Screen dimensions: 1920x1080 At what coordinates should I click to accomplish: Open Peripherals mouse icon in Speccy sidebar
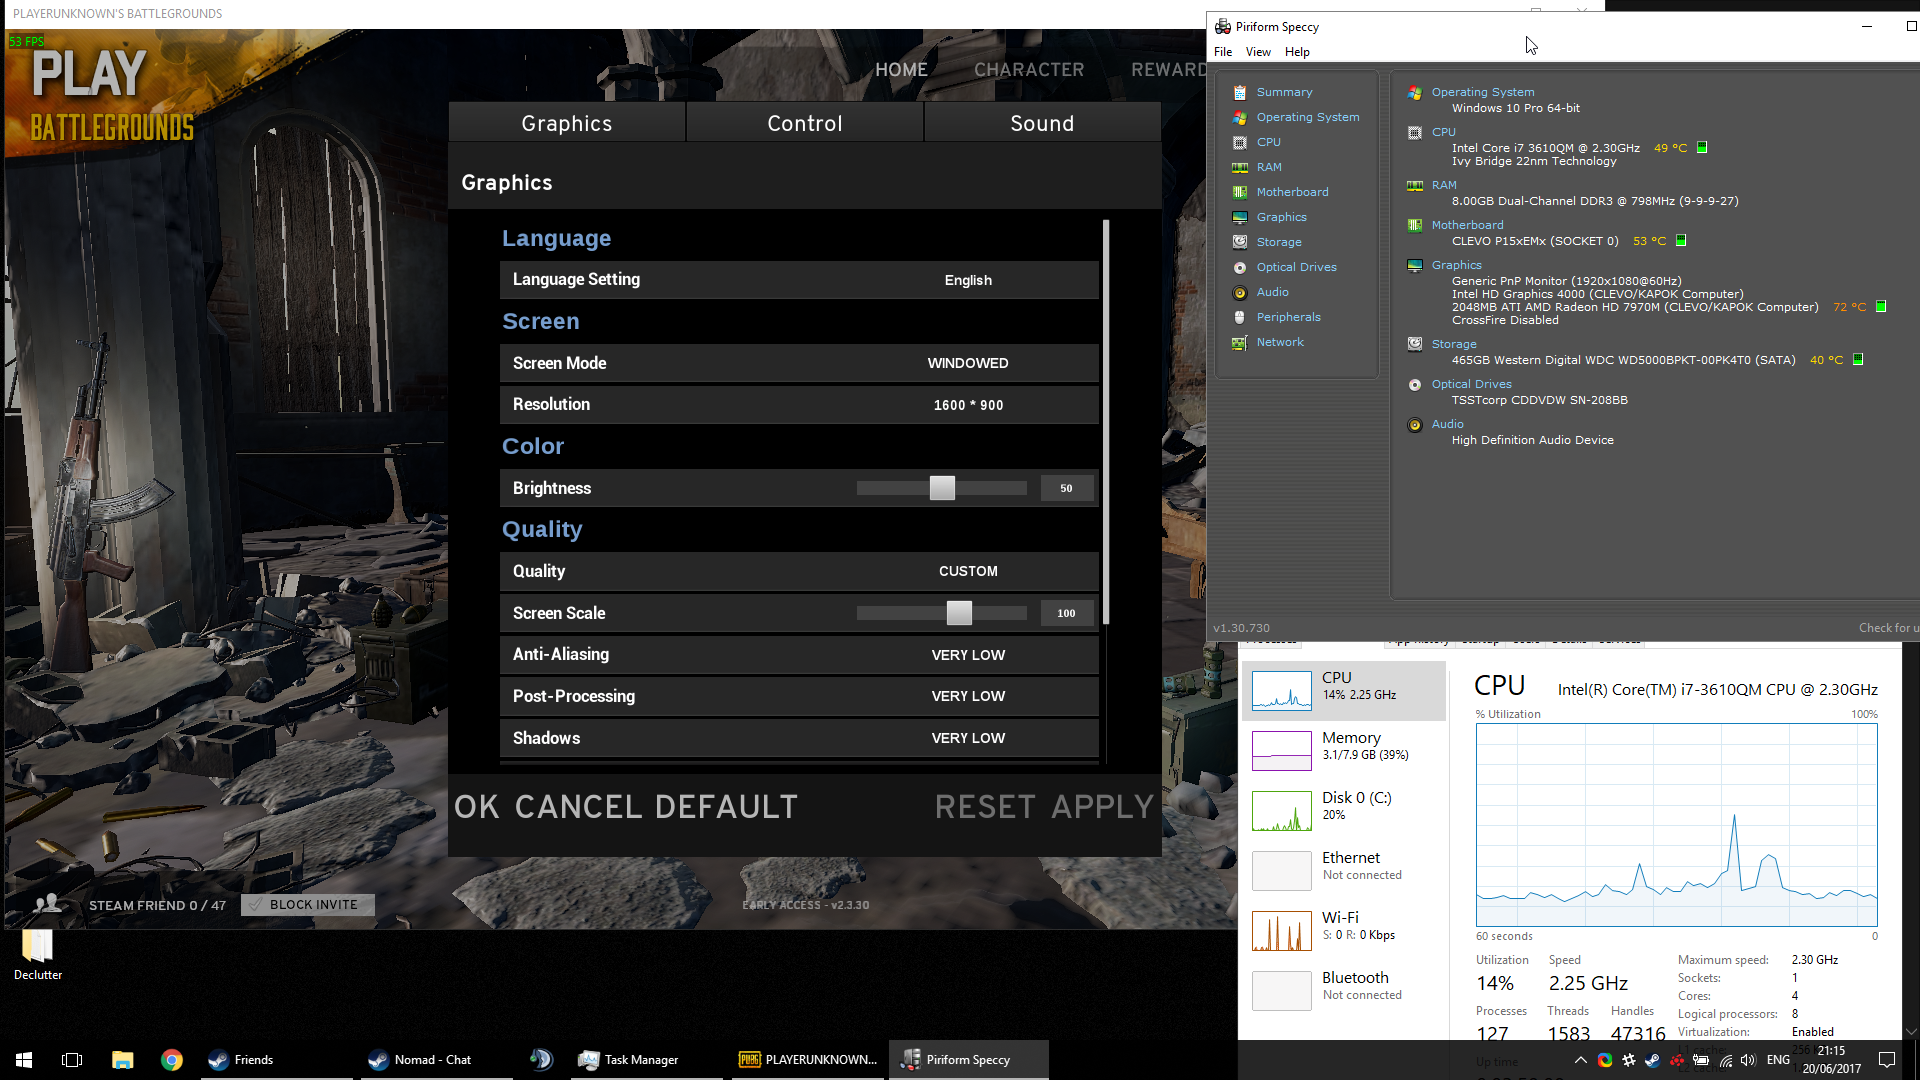click(x=1240, y=317)
